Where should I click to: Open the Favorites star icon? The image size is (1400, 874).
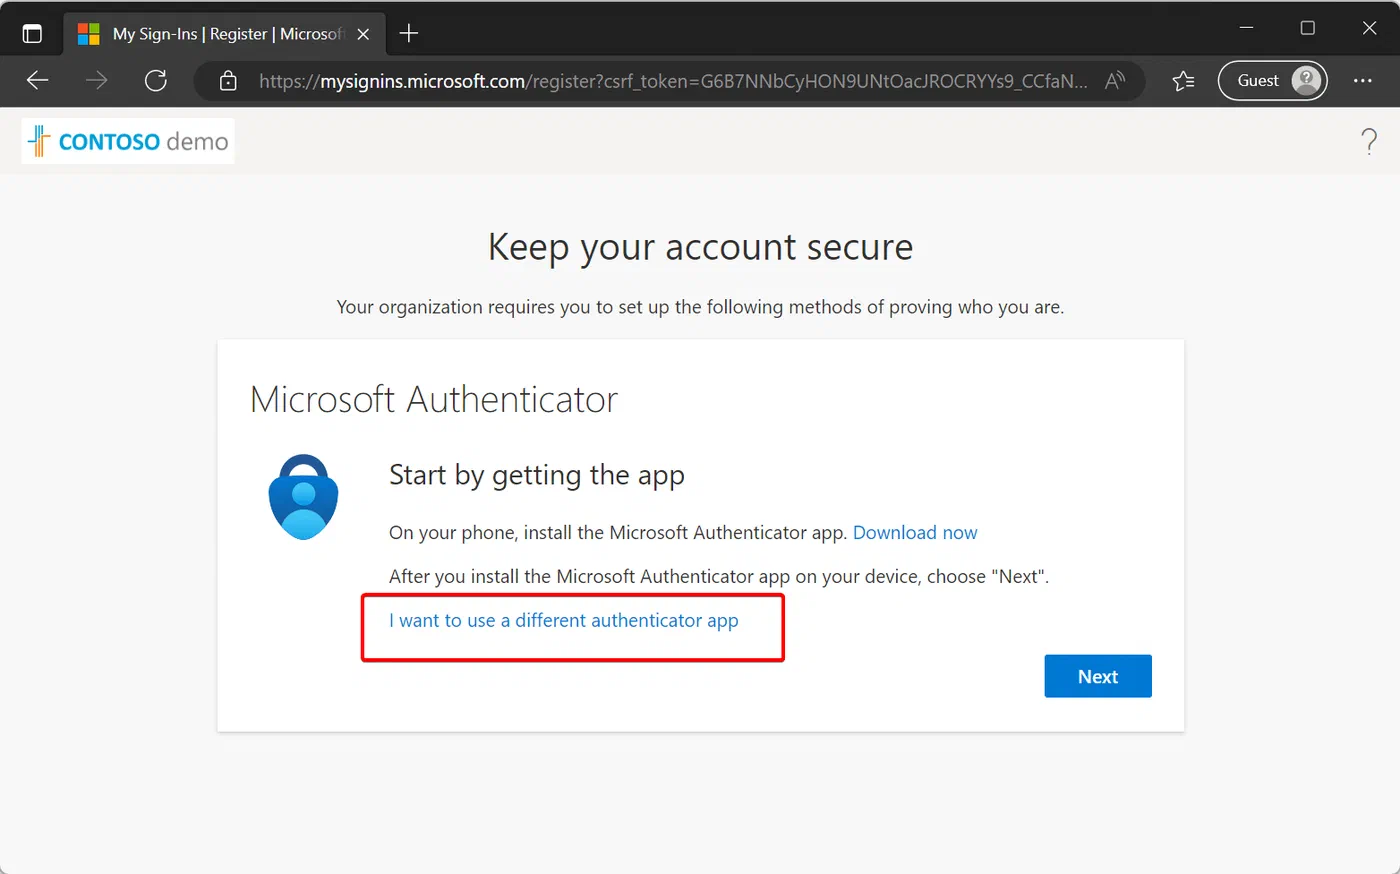pyautogui.click(x=1184, y=81)
